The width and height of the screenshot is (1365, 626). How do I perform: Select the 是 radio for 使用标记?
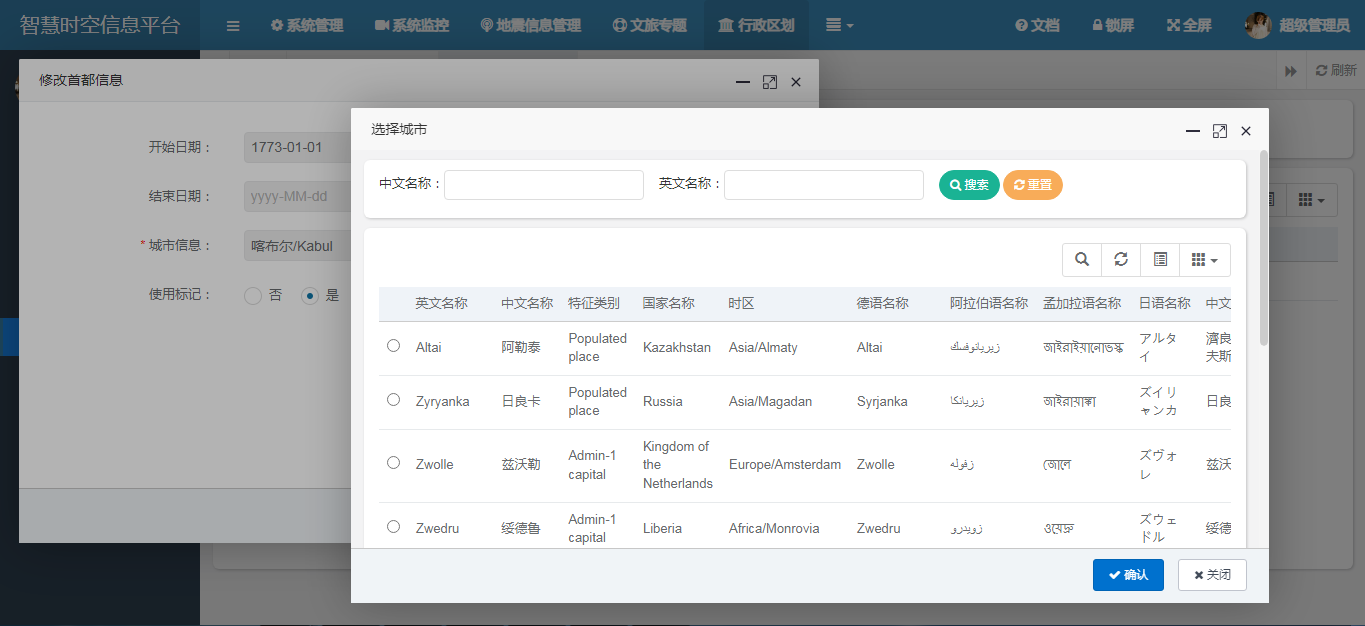tap(310, 295)
